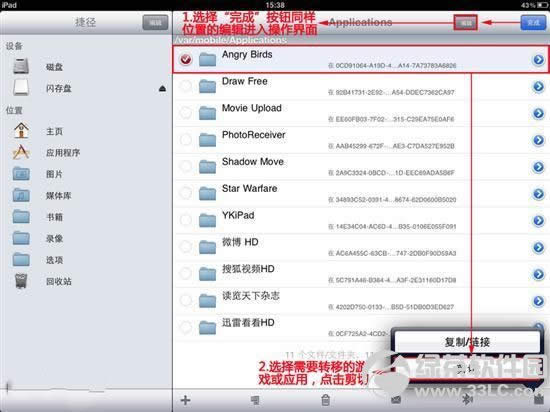Click the YKiPad folder icon
This screenshot has height=412, width=550.
(x=207, y=221)
